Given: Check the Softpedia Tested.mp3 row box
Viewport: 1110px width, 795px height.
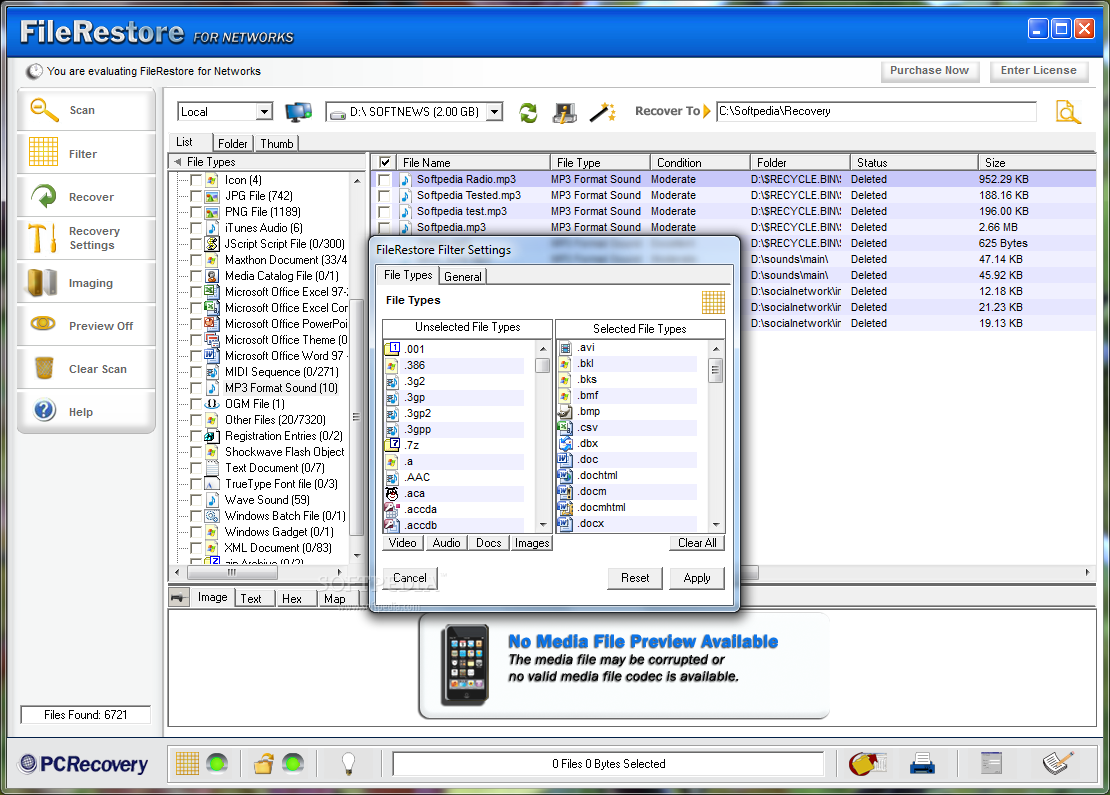Looking at the screenshot, I should (x=384, y=195).
